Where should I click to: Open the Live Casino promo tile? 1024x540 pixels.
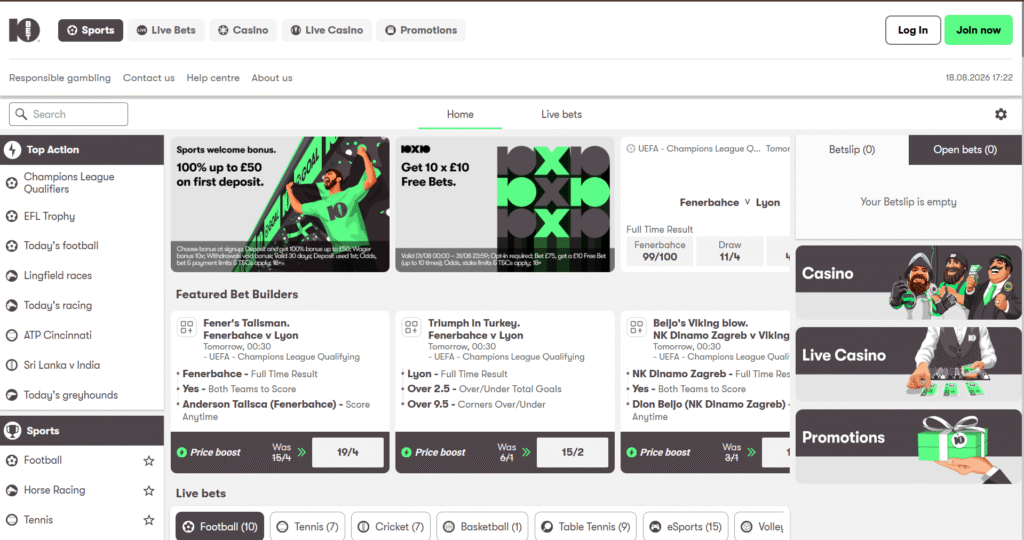908,364
